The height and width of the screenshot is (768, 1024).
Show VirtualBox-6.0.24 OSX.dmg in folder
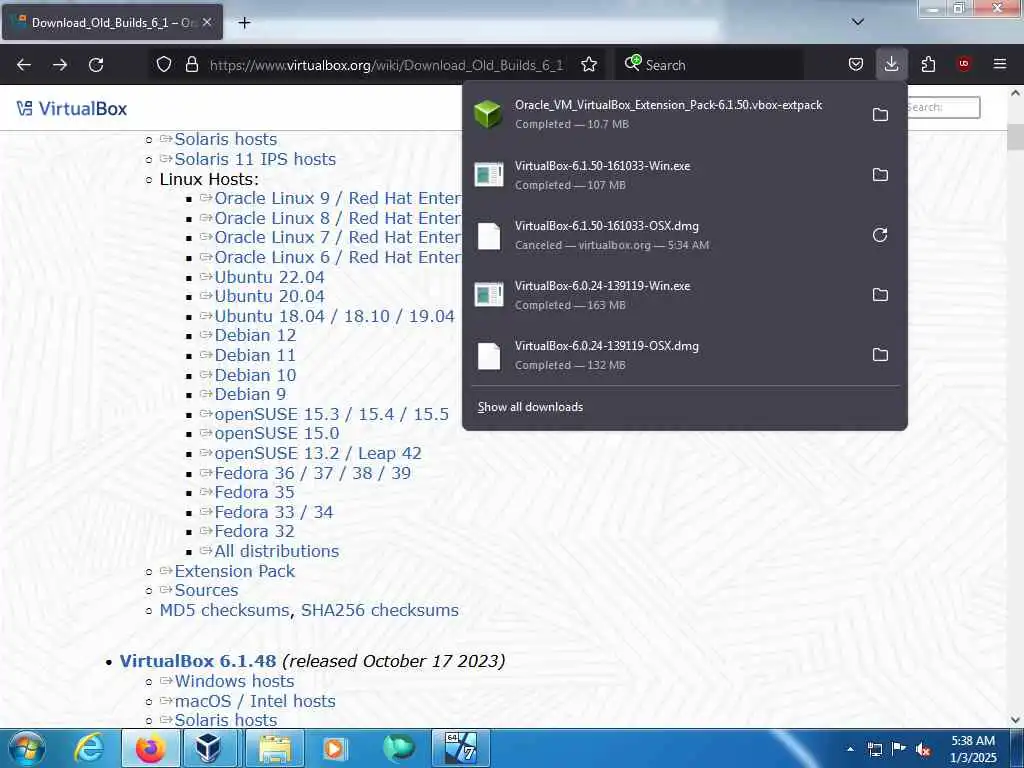pyautogui.click(x=880, y=355)
